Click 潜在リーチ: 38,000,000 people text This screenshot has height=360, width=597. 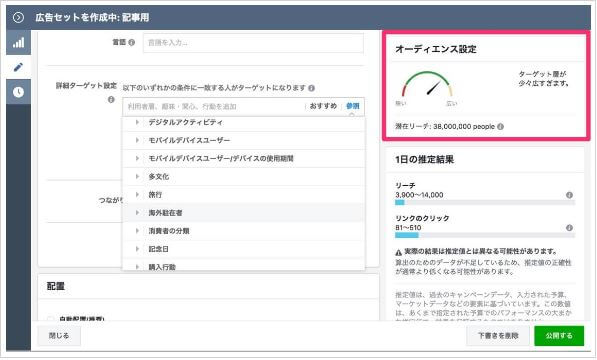tap(445, 126)
